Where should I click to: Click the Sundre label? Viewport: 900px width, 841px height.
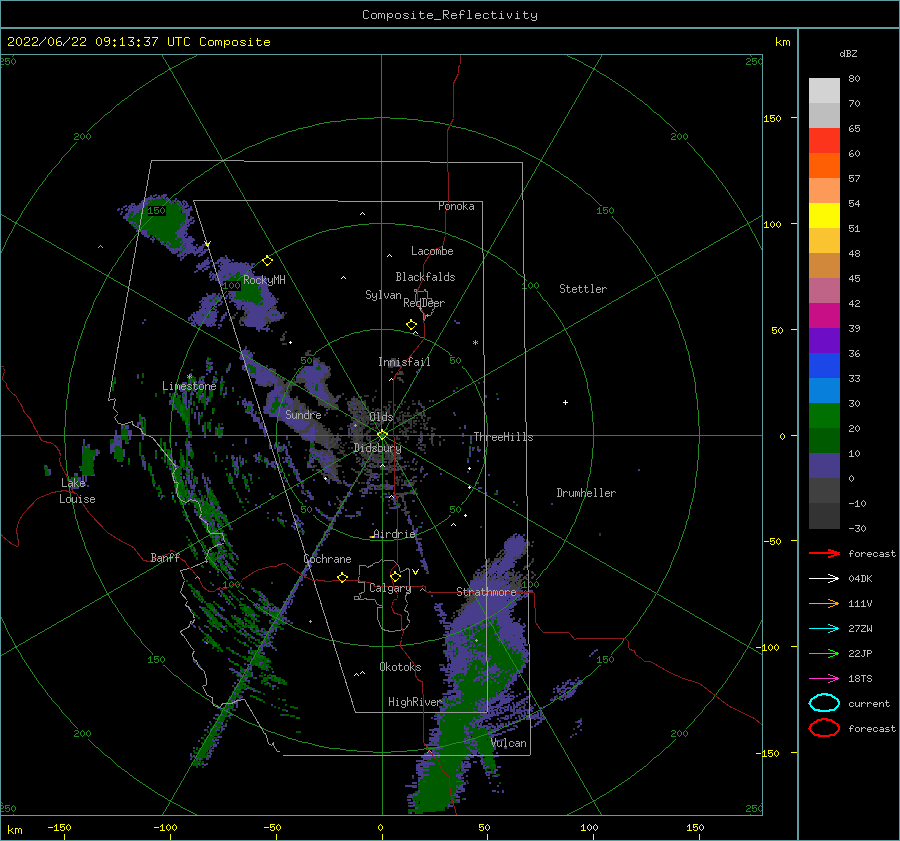click(x=304, y=414)
